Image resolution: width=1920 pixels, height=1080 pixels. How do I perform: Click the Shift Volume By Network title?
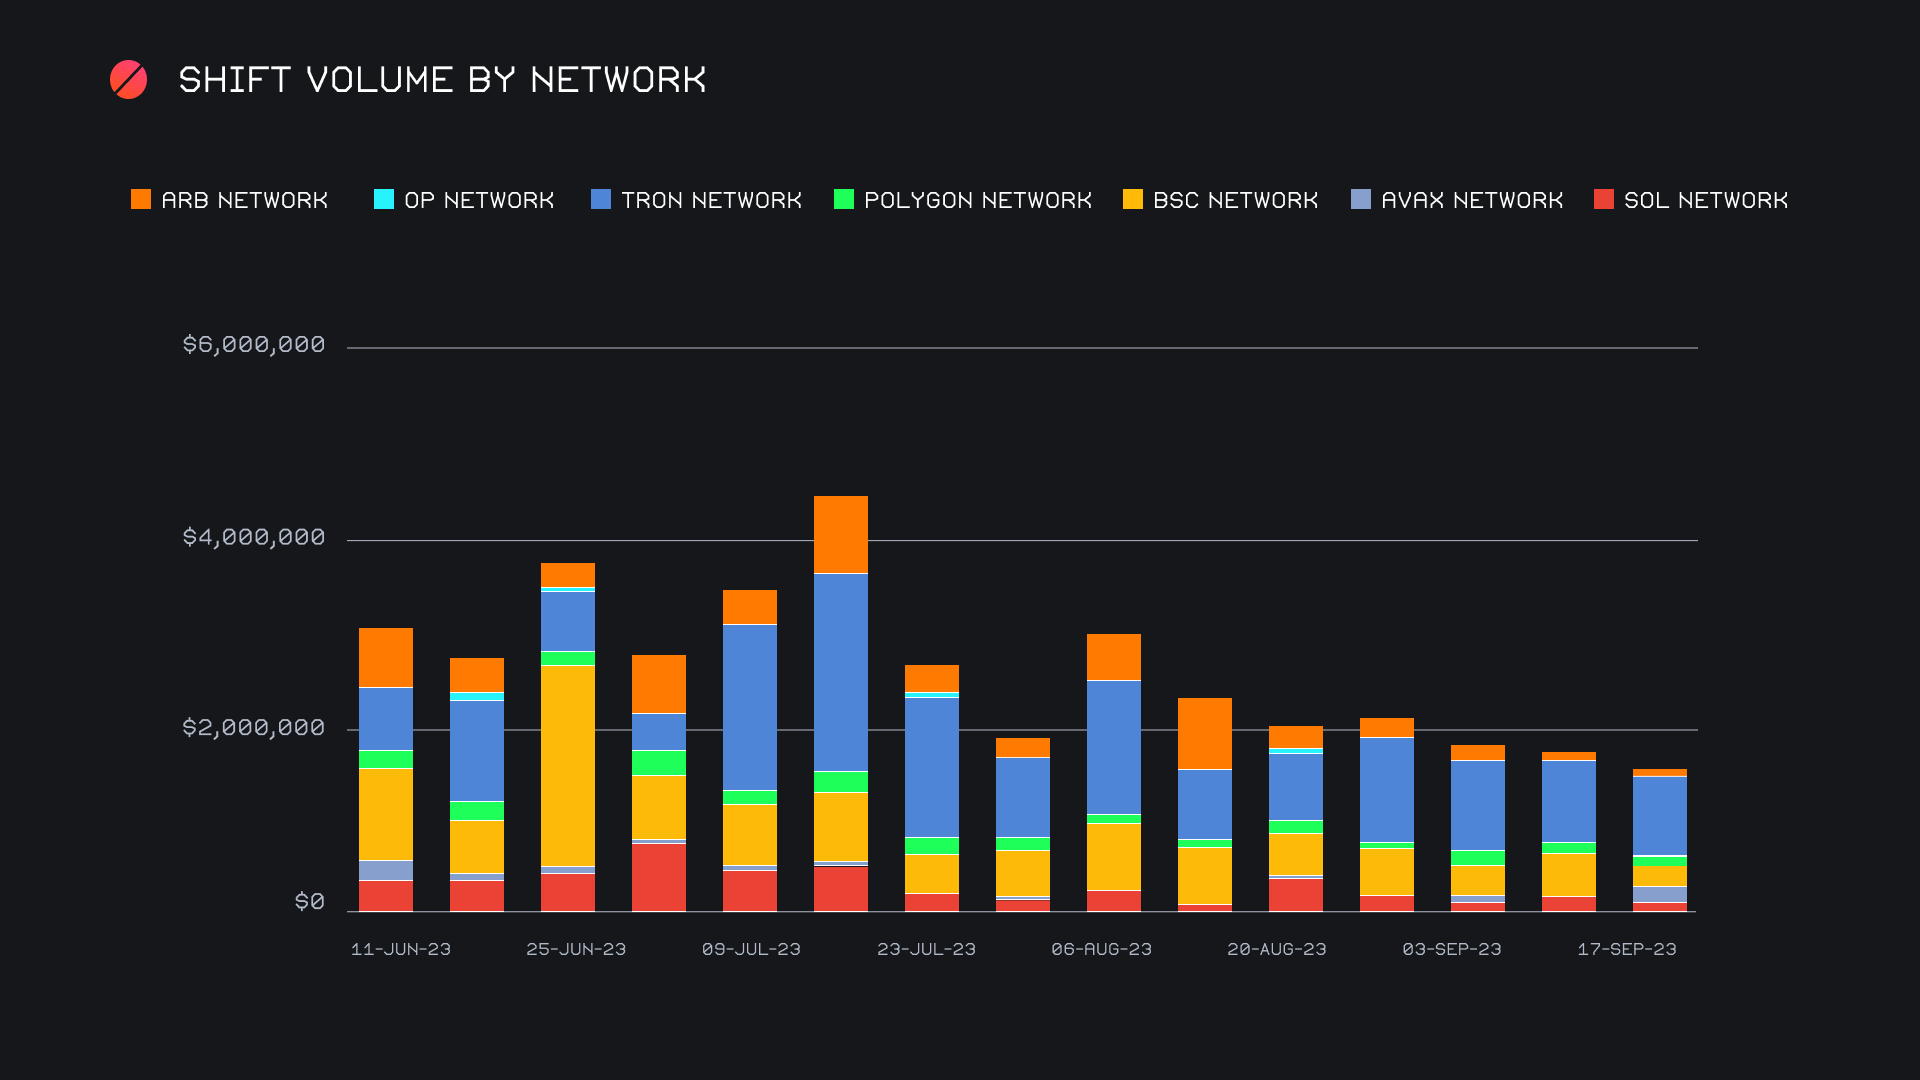point(442,80)
